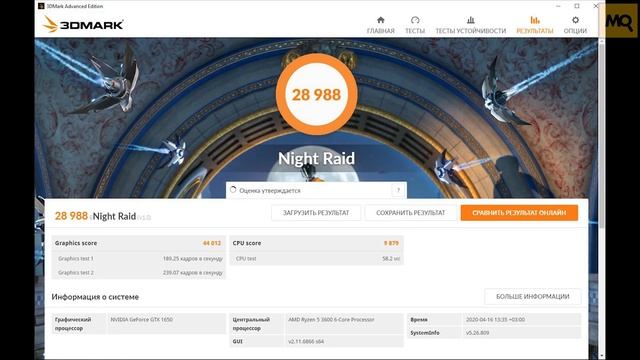Click the 3DMark logo
This screenshot has height=360, width=640.
(83, 24)
